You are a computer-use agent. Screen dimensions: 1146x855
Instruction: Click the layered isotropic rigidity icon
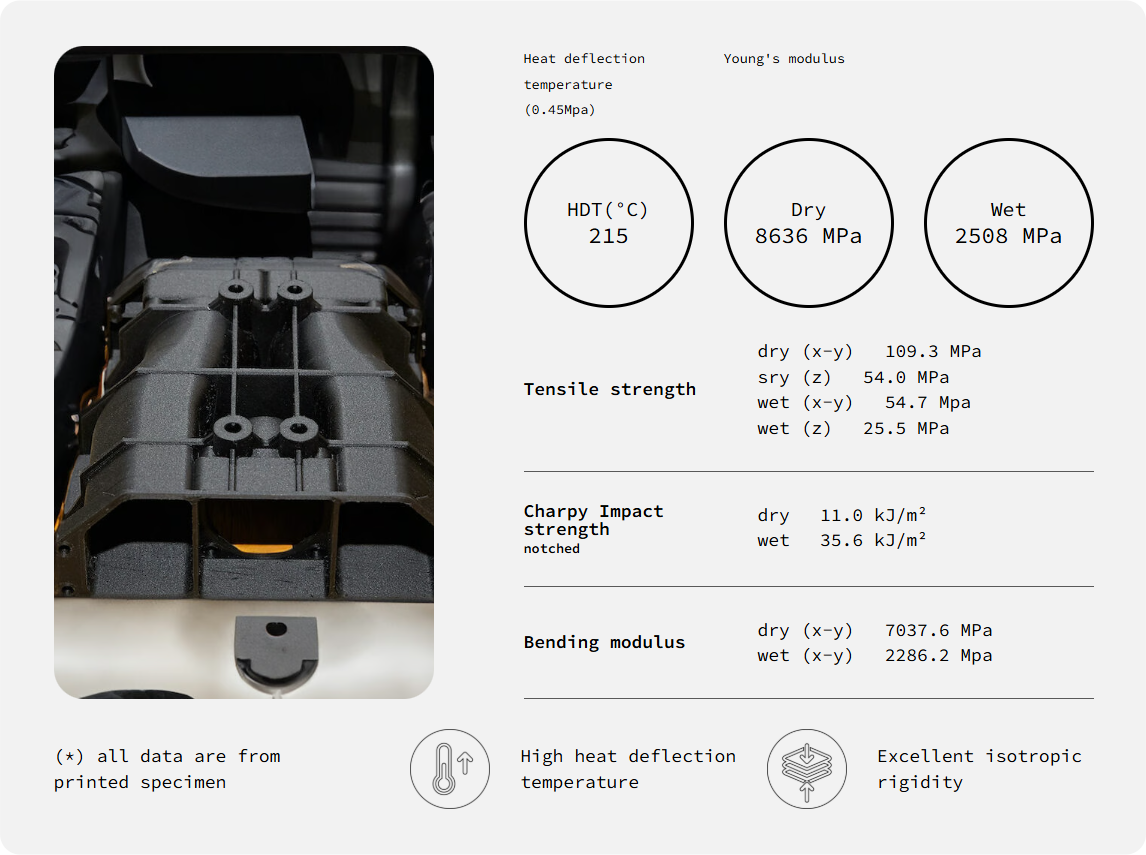[806, 769]
